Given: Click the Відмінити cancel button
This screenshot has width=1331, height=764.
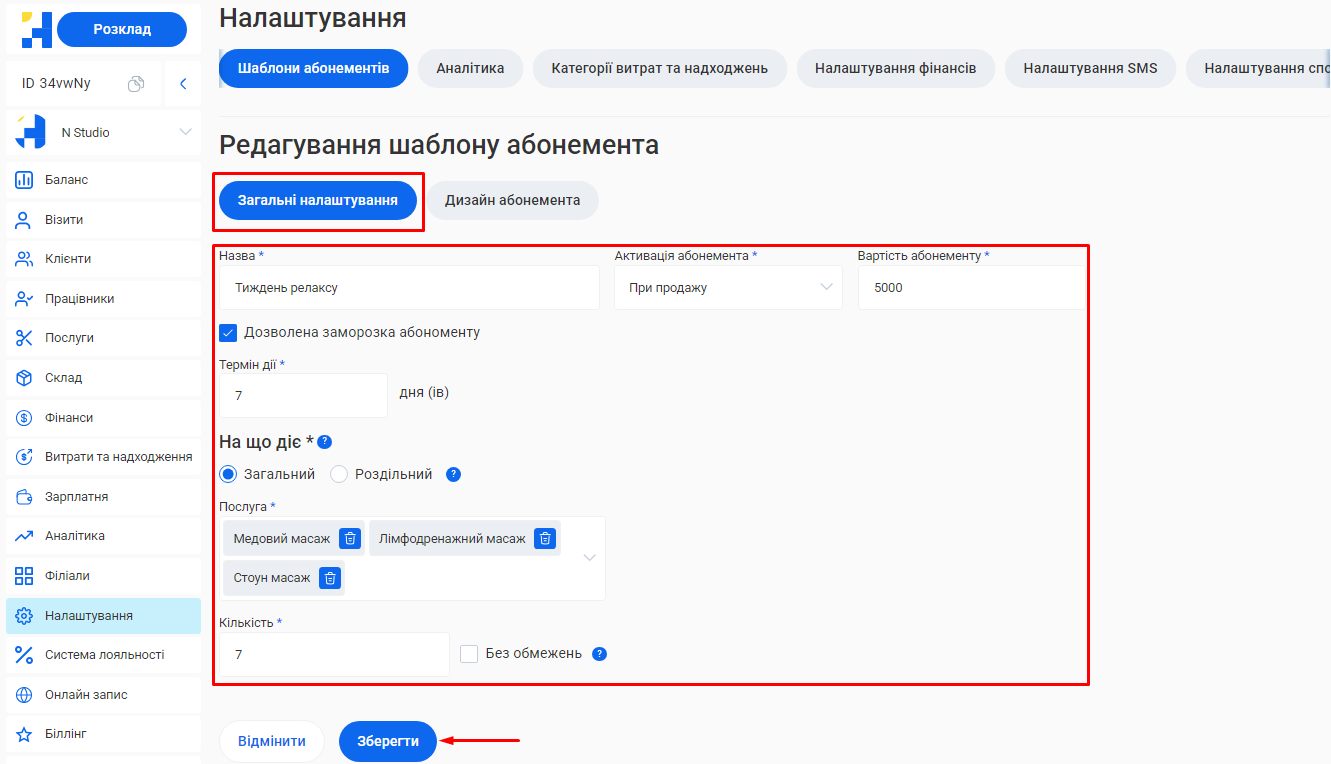Looking at the screenshot, I should [x=271, y=741].
